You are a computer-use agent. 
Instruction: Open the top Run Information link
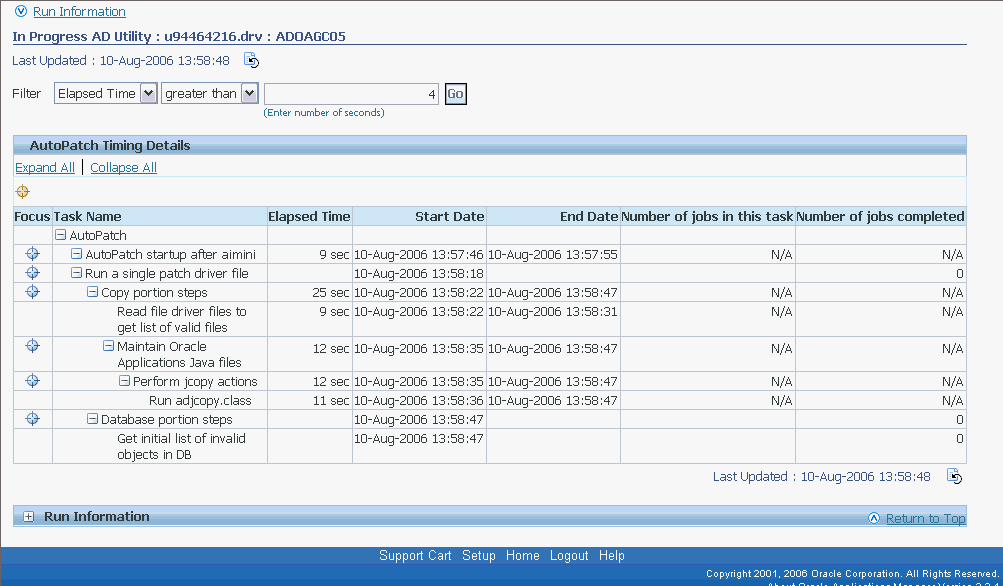click(79, 12)
